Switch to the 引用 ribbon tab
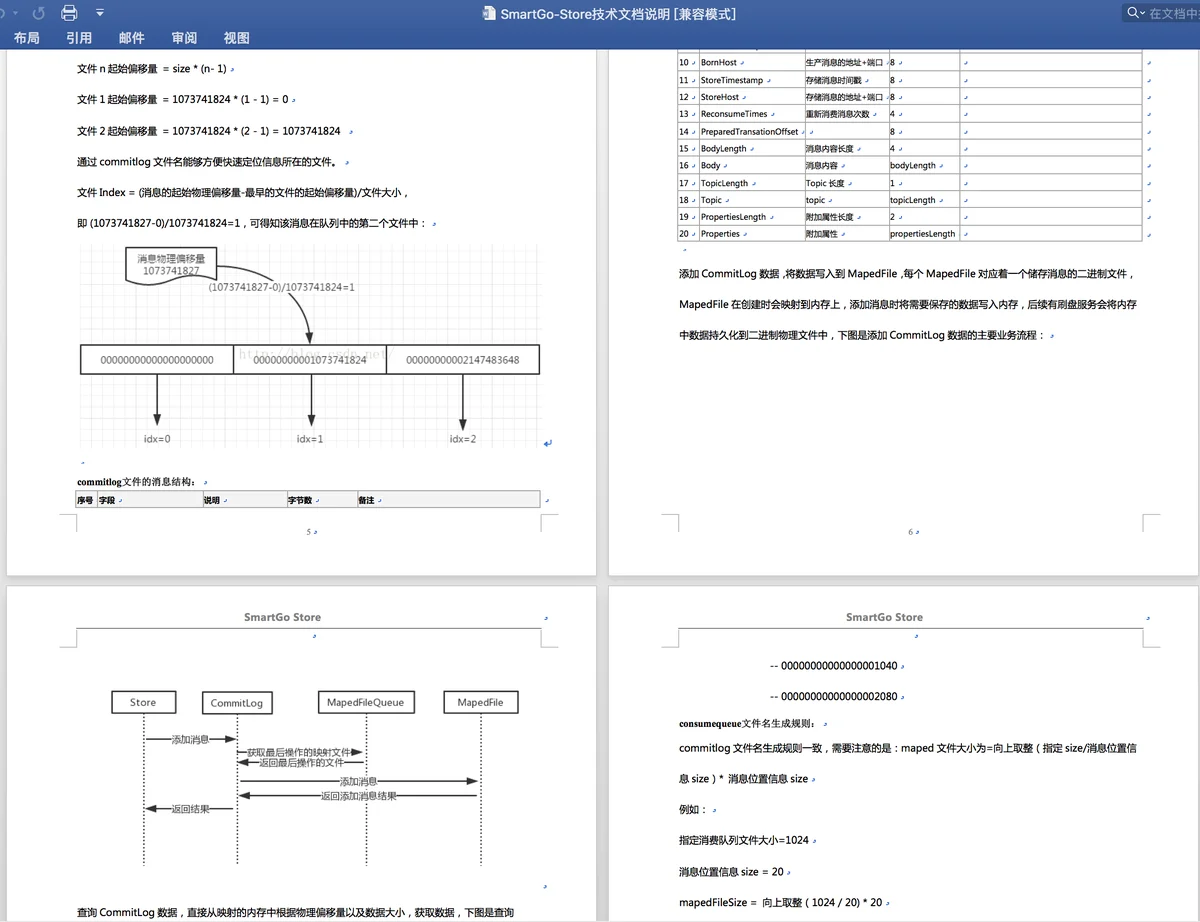 (79, 38)
